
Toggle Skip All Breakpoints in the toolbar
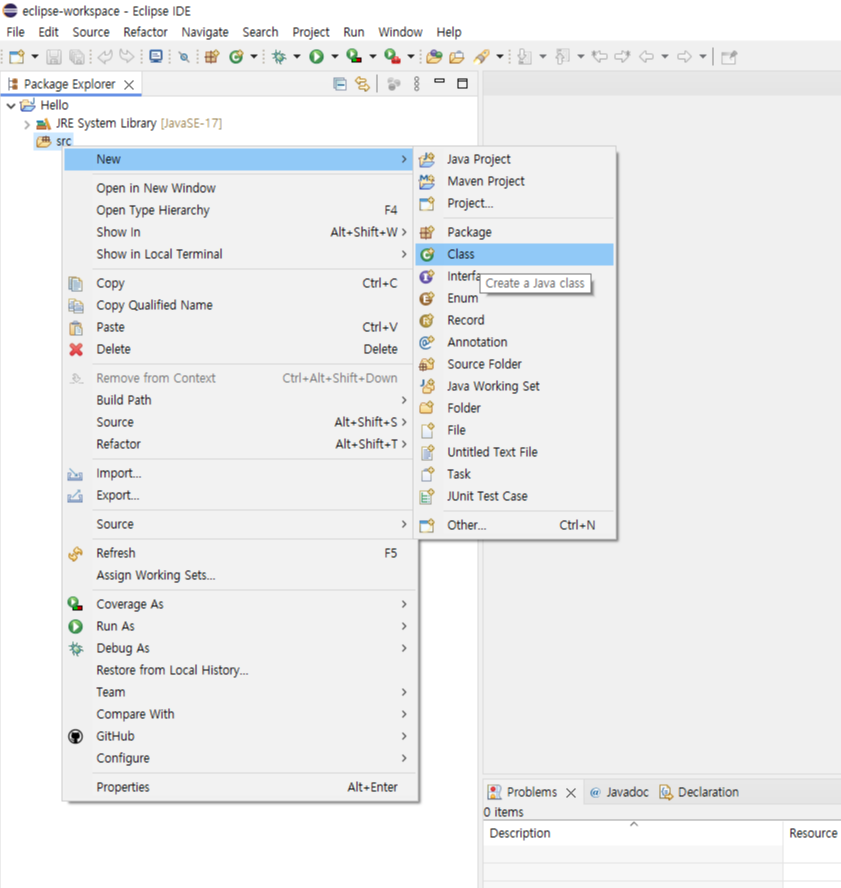pos(184,57)
